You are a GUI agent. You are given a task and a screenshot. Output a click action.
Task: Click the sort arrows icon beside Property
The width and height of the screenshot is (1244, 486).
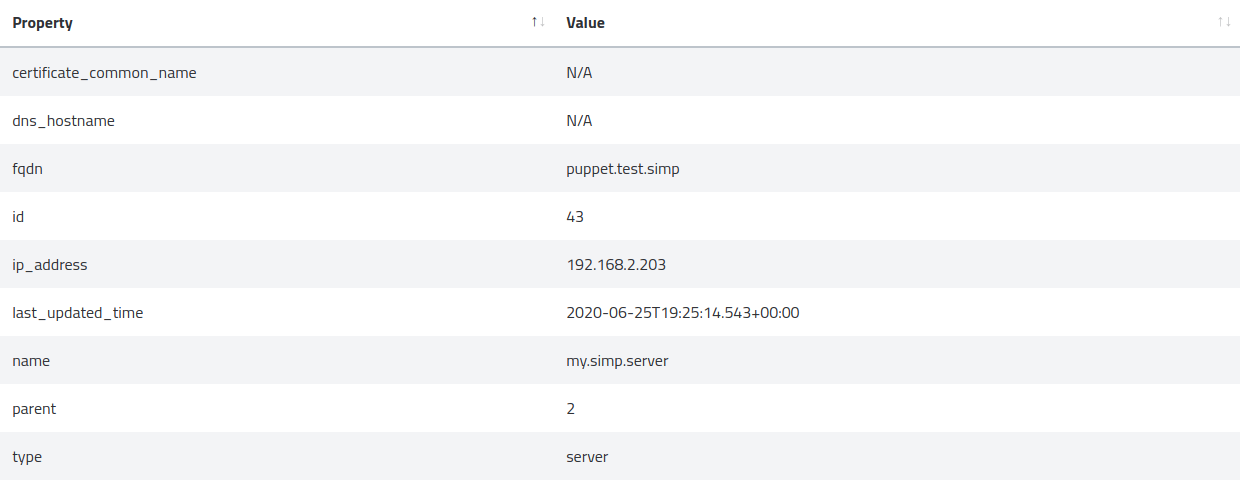click(x=538, y=22)
